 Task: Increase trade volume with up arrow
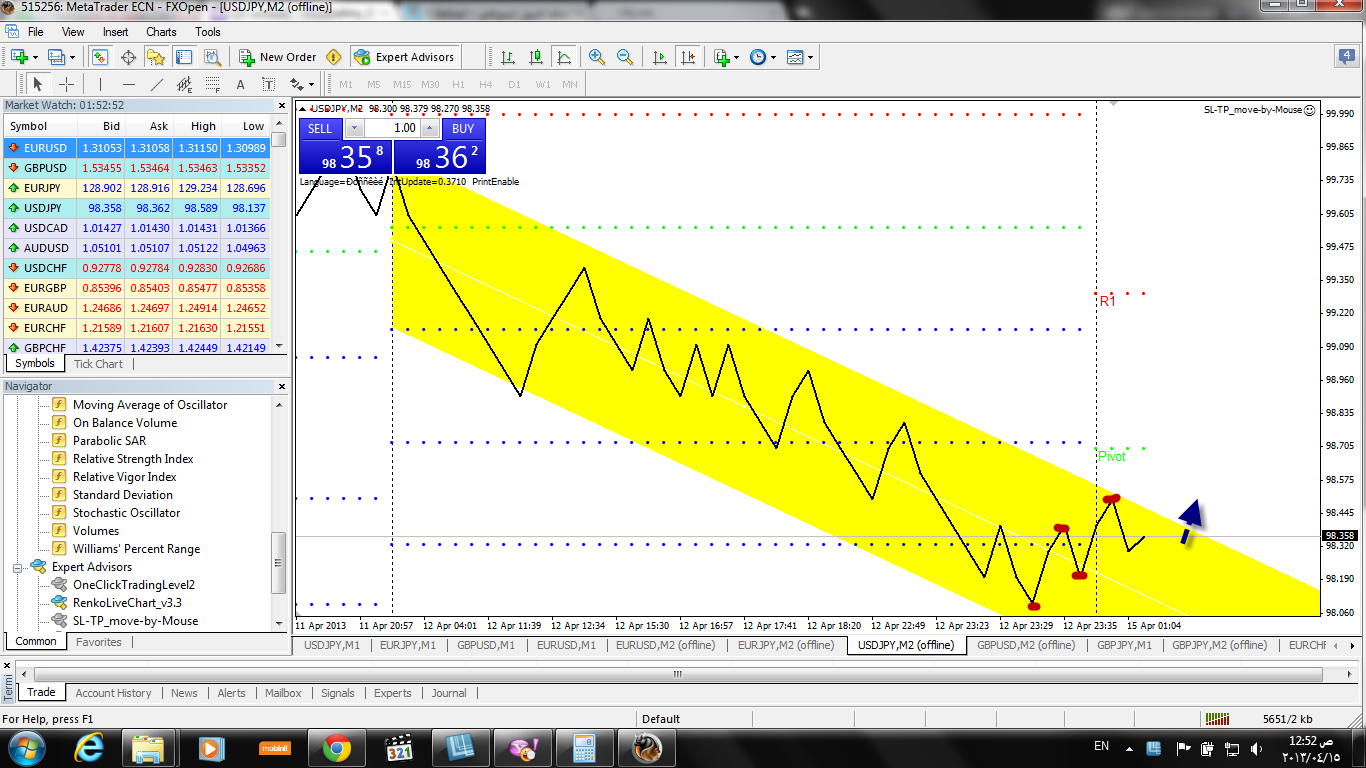coord(430,128)
